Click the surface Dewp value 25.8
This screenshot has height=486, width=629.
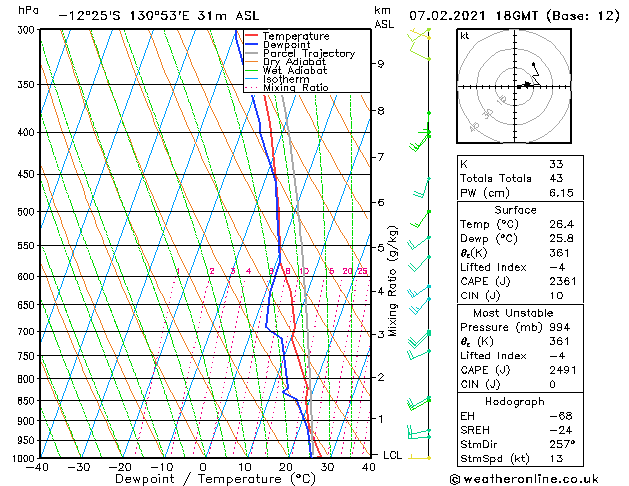point(561,239)
